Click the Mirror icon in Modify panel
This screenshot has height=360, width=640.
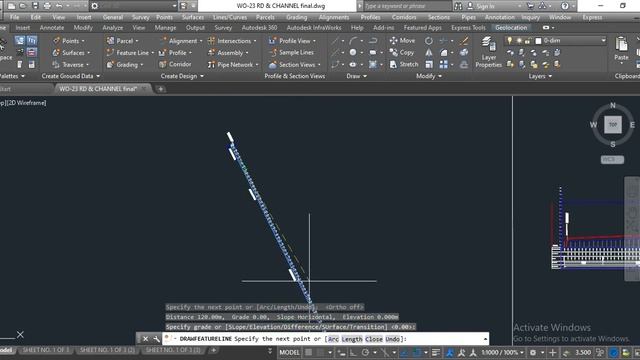429,52
